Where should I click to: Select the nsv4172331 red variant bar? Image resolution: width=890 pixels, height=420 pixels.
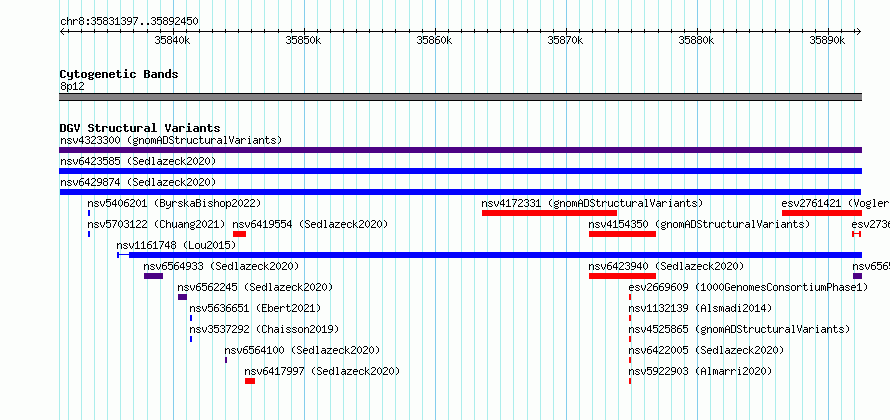tap(549, 213)
